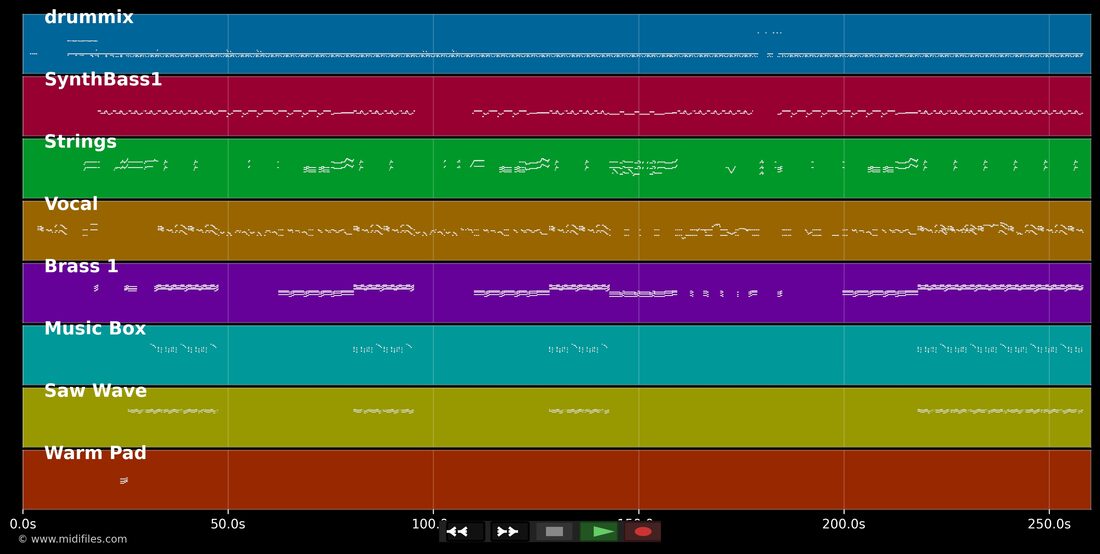
Task: Click the 0.0s time axis label
Action: click(x=23, y=525)
